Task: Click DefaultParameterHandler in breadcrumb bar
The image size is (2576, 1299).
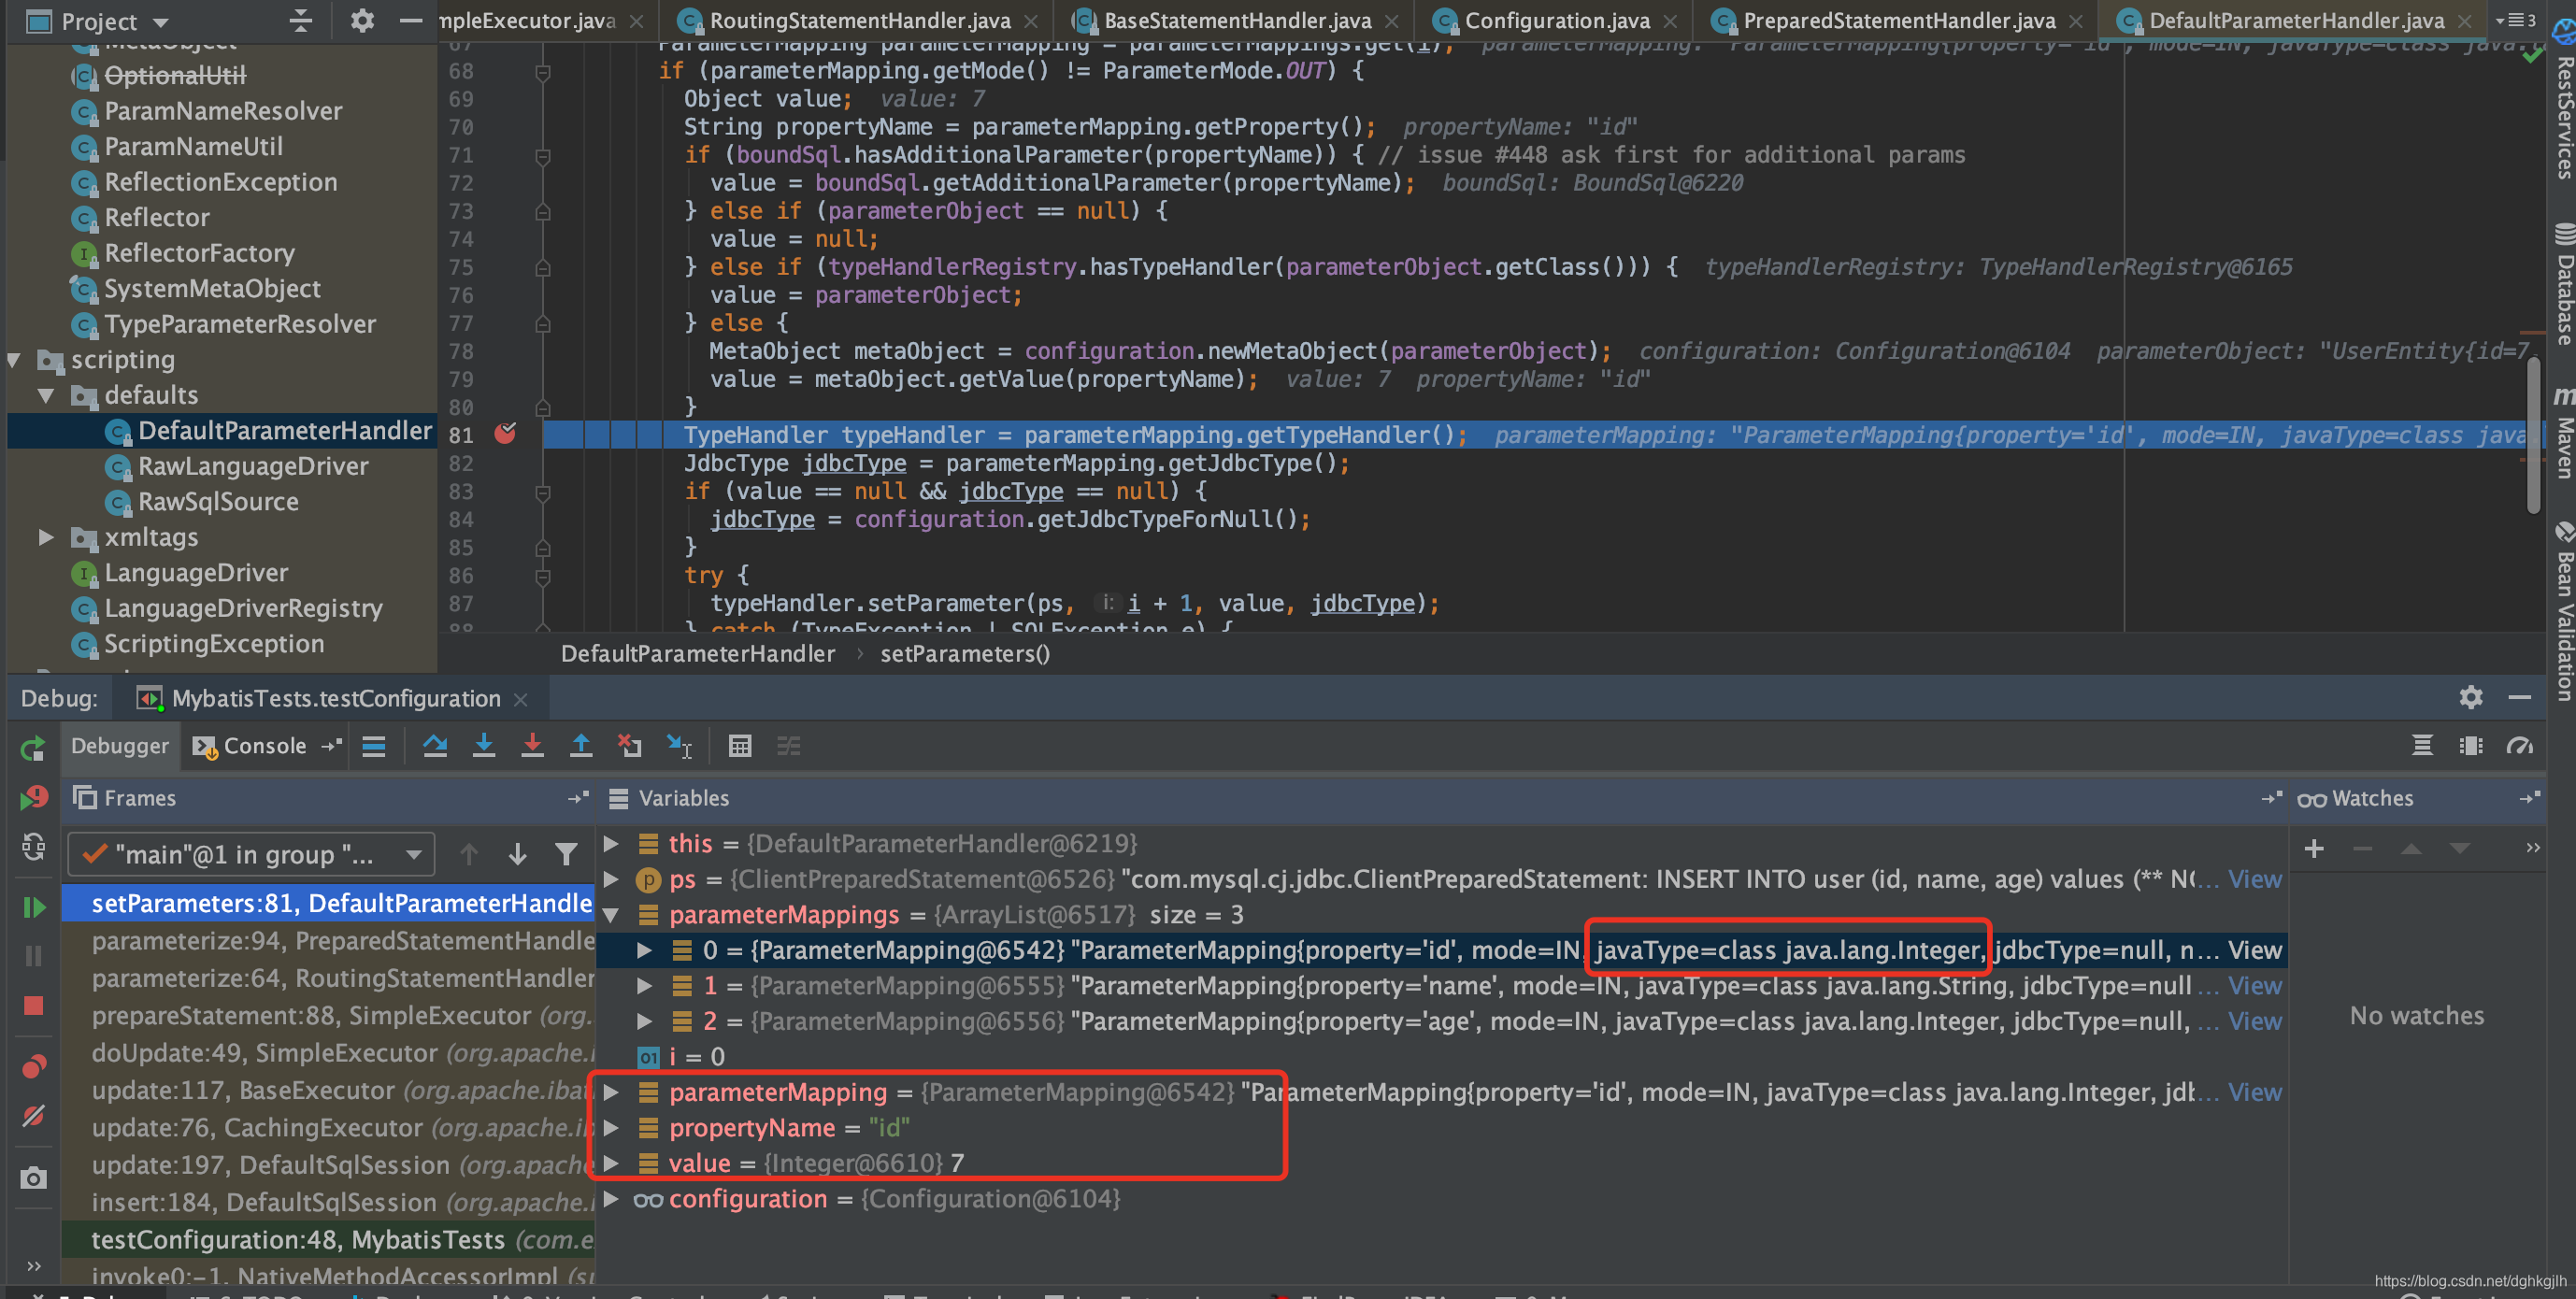Action: coord(698,654)
